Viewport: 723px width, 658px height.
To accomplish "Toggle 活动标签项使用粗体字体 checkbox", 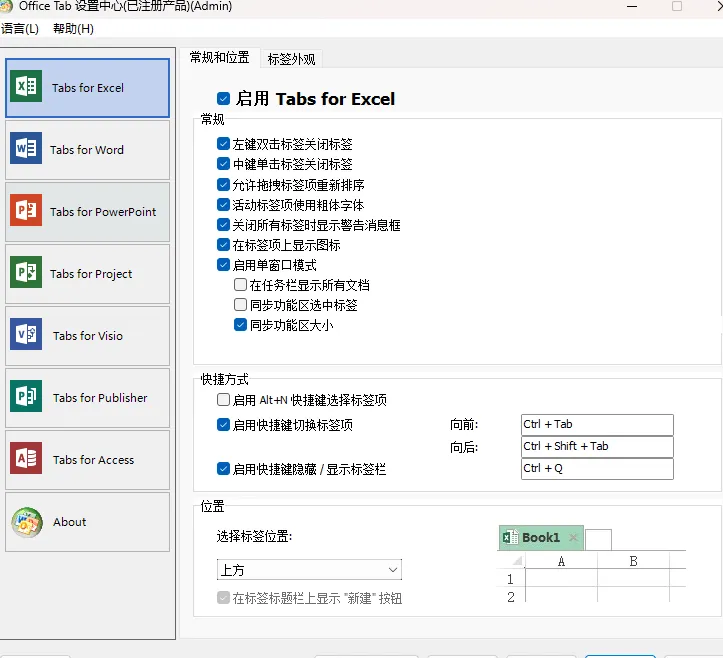I will point(223,204).
